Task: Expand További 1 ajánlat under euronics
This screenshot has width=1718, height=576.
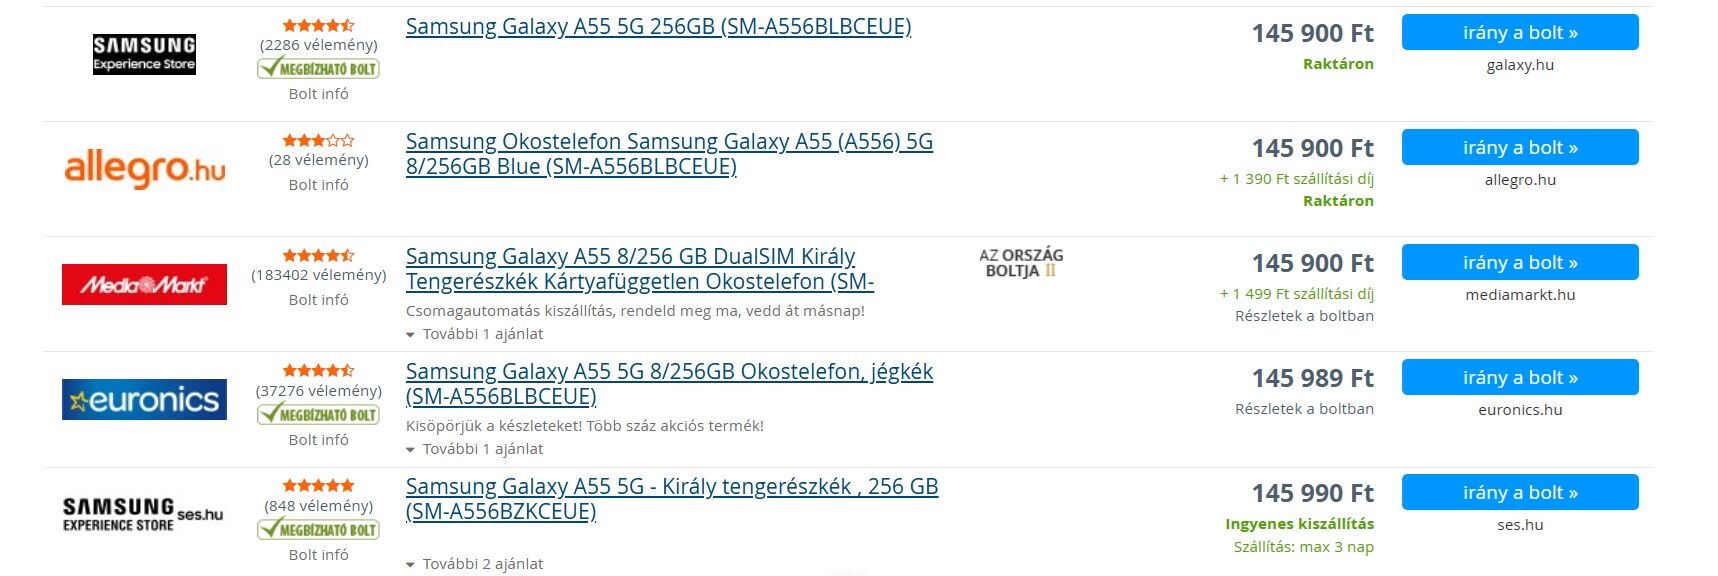Action: click(475, 449)
